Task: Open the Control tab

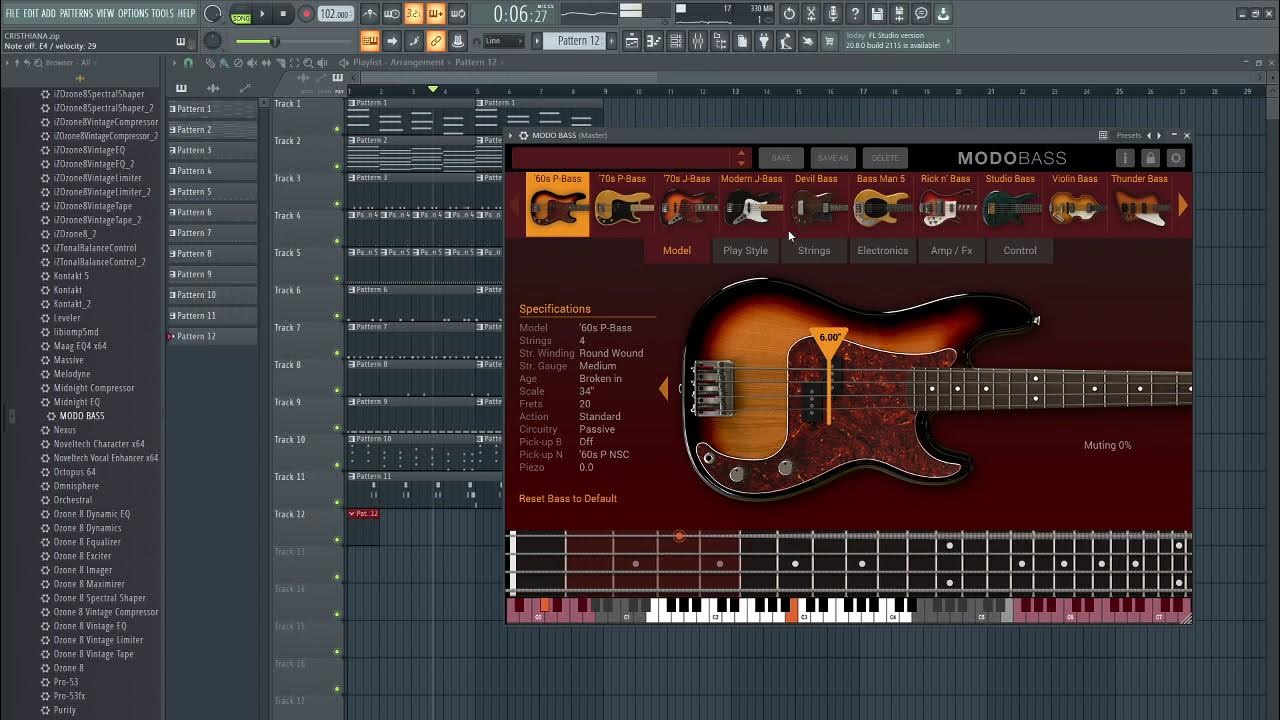Action: pos(1020,250)
